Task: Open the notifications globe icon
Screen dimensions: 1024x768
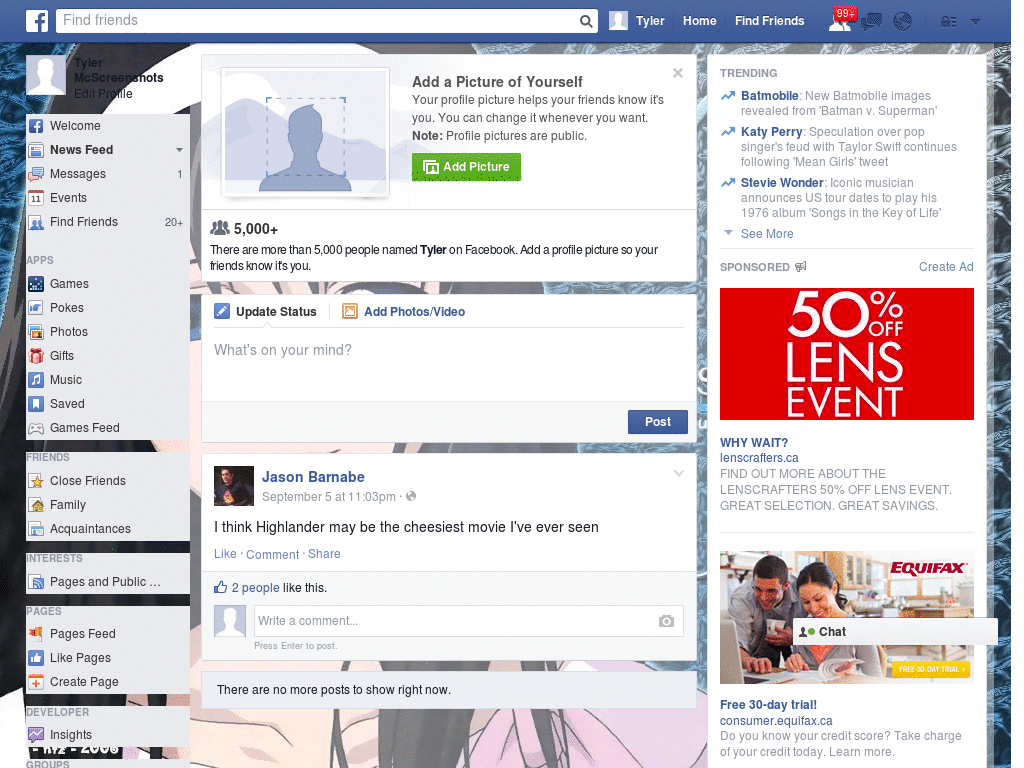Action: pyautogui.click(x=903, y=22)
